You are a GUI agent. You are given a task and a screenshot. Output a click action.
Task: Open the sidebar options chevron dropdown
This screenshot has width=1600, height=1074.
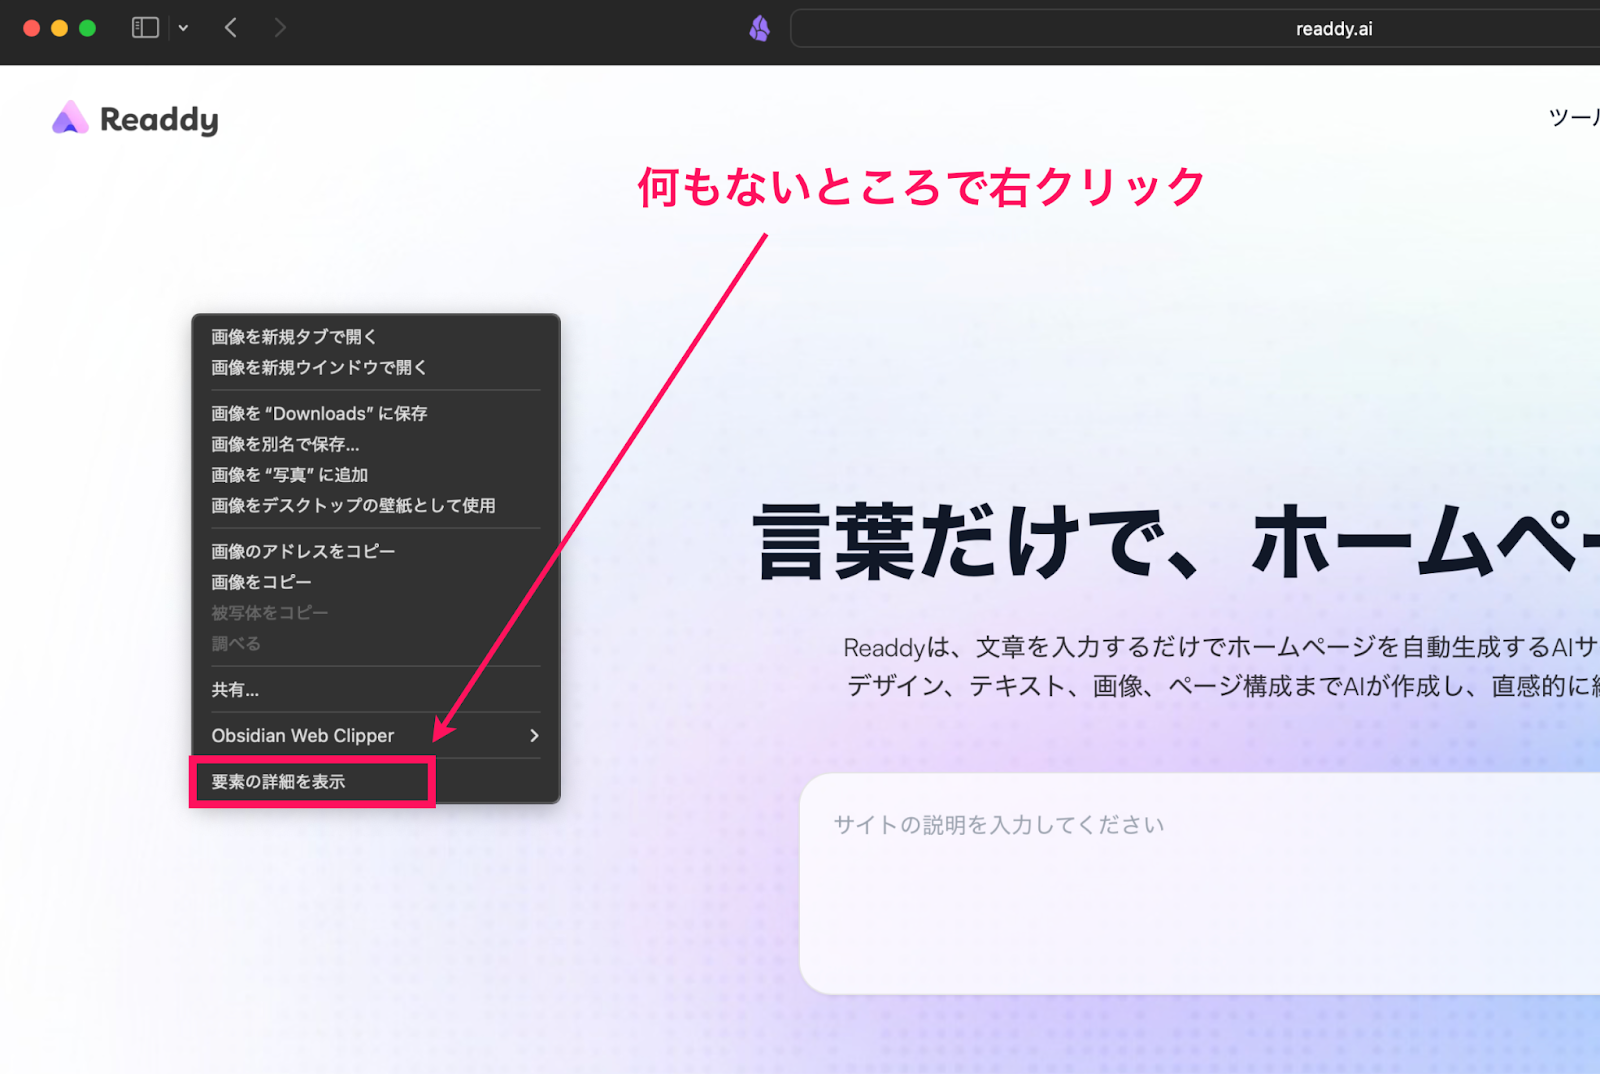click(183, 27)
